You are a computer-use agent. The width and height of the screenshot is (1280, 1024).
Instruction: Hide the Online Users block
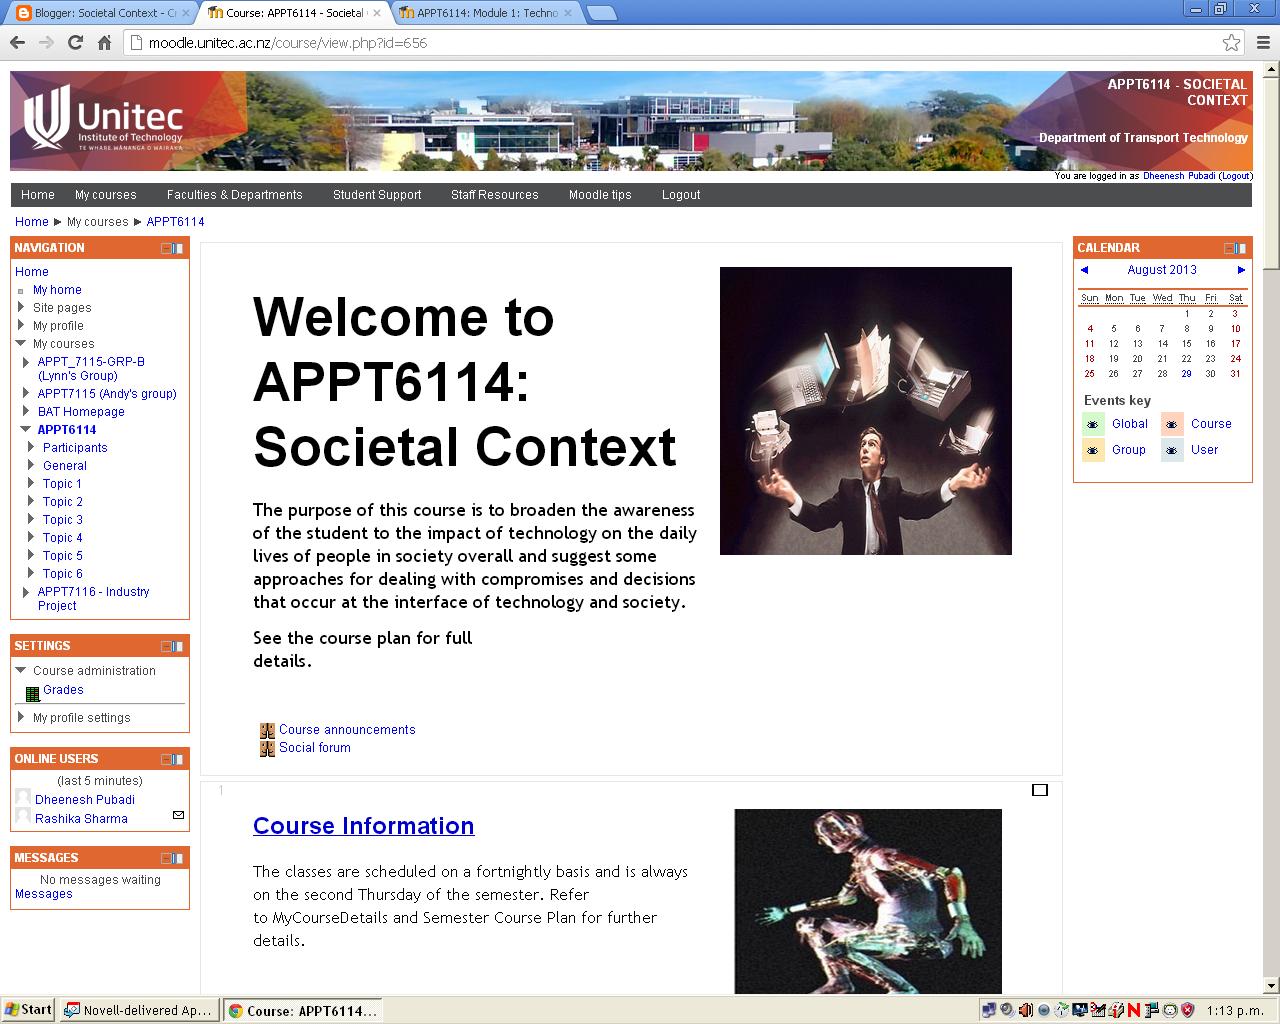pos(166,759)
